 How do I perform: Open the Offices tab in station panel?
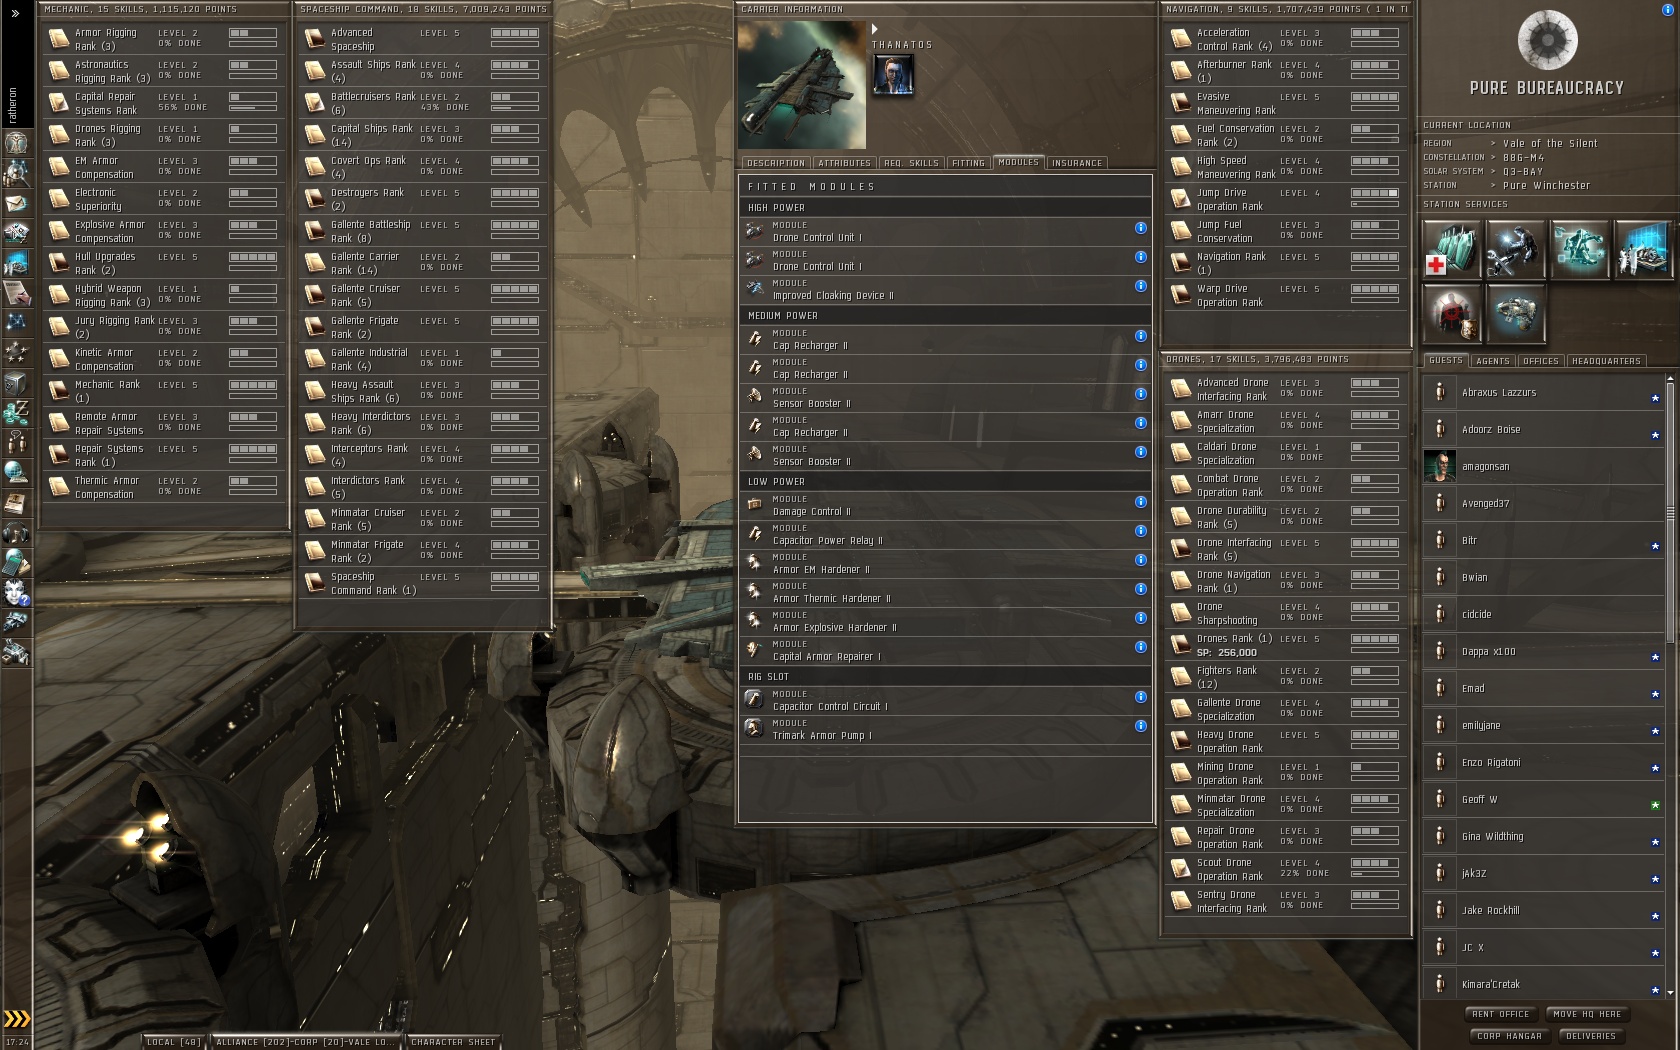(1541, 361)
